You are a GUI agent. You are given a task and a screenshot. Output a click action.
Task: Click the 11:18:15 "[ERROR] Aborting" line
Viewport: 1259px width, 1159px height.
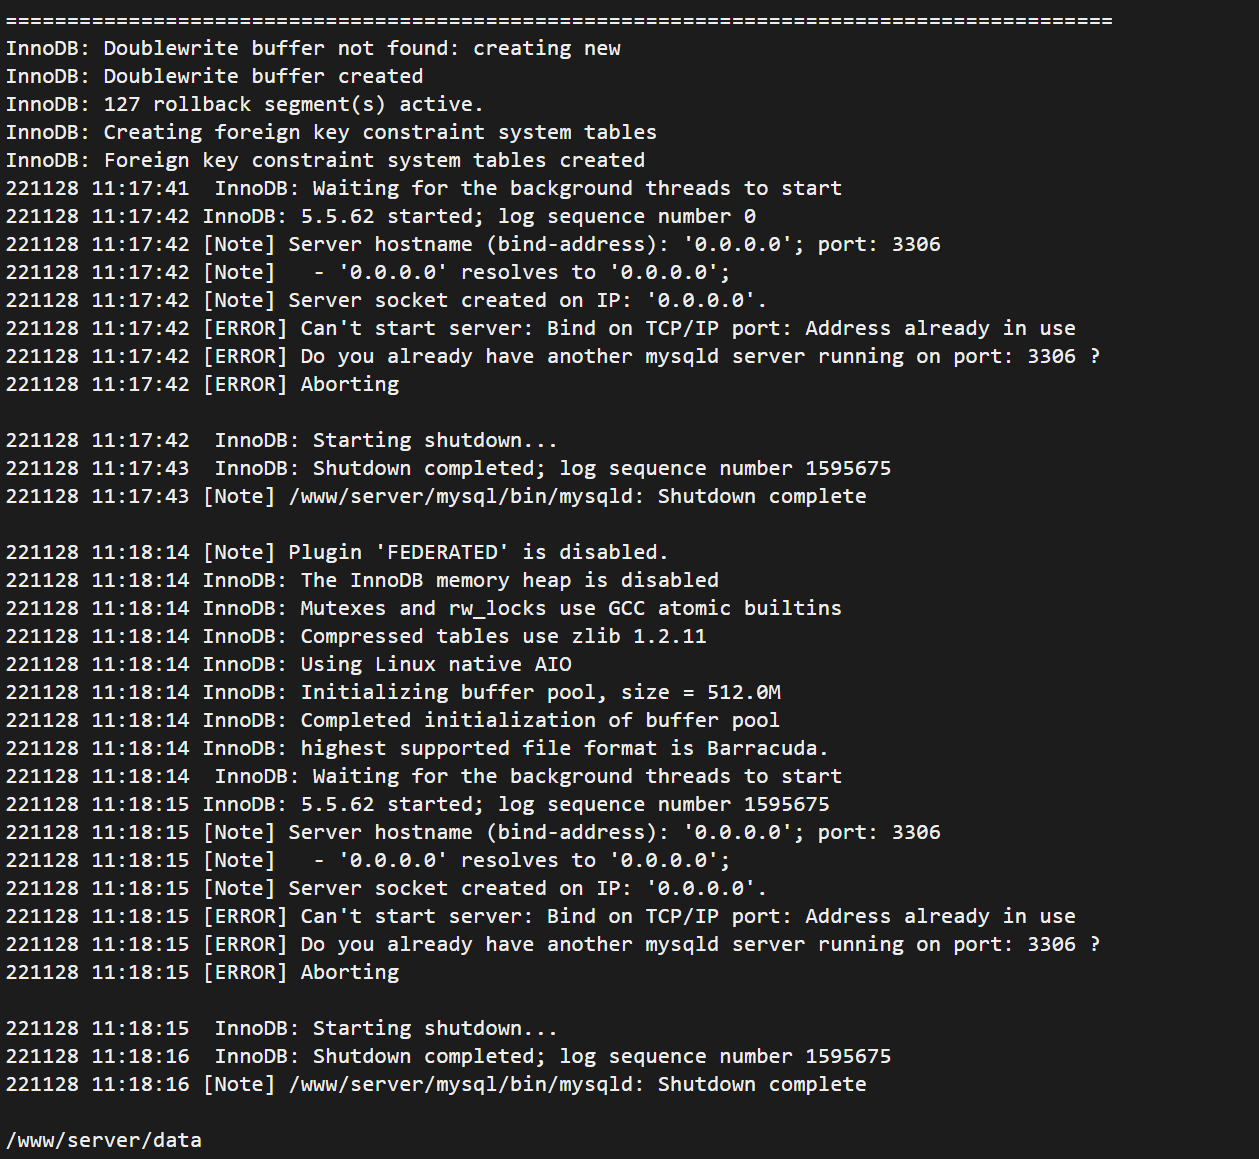(202, 972)
